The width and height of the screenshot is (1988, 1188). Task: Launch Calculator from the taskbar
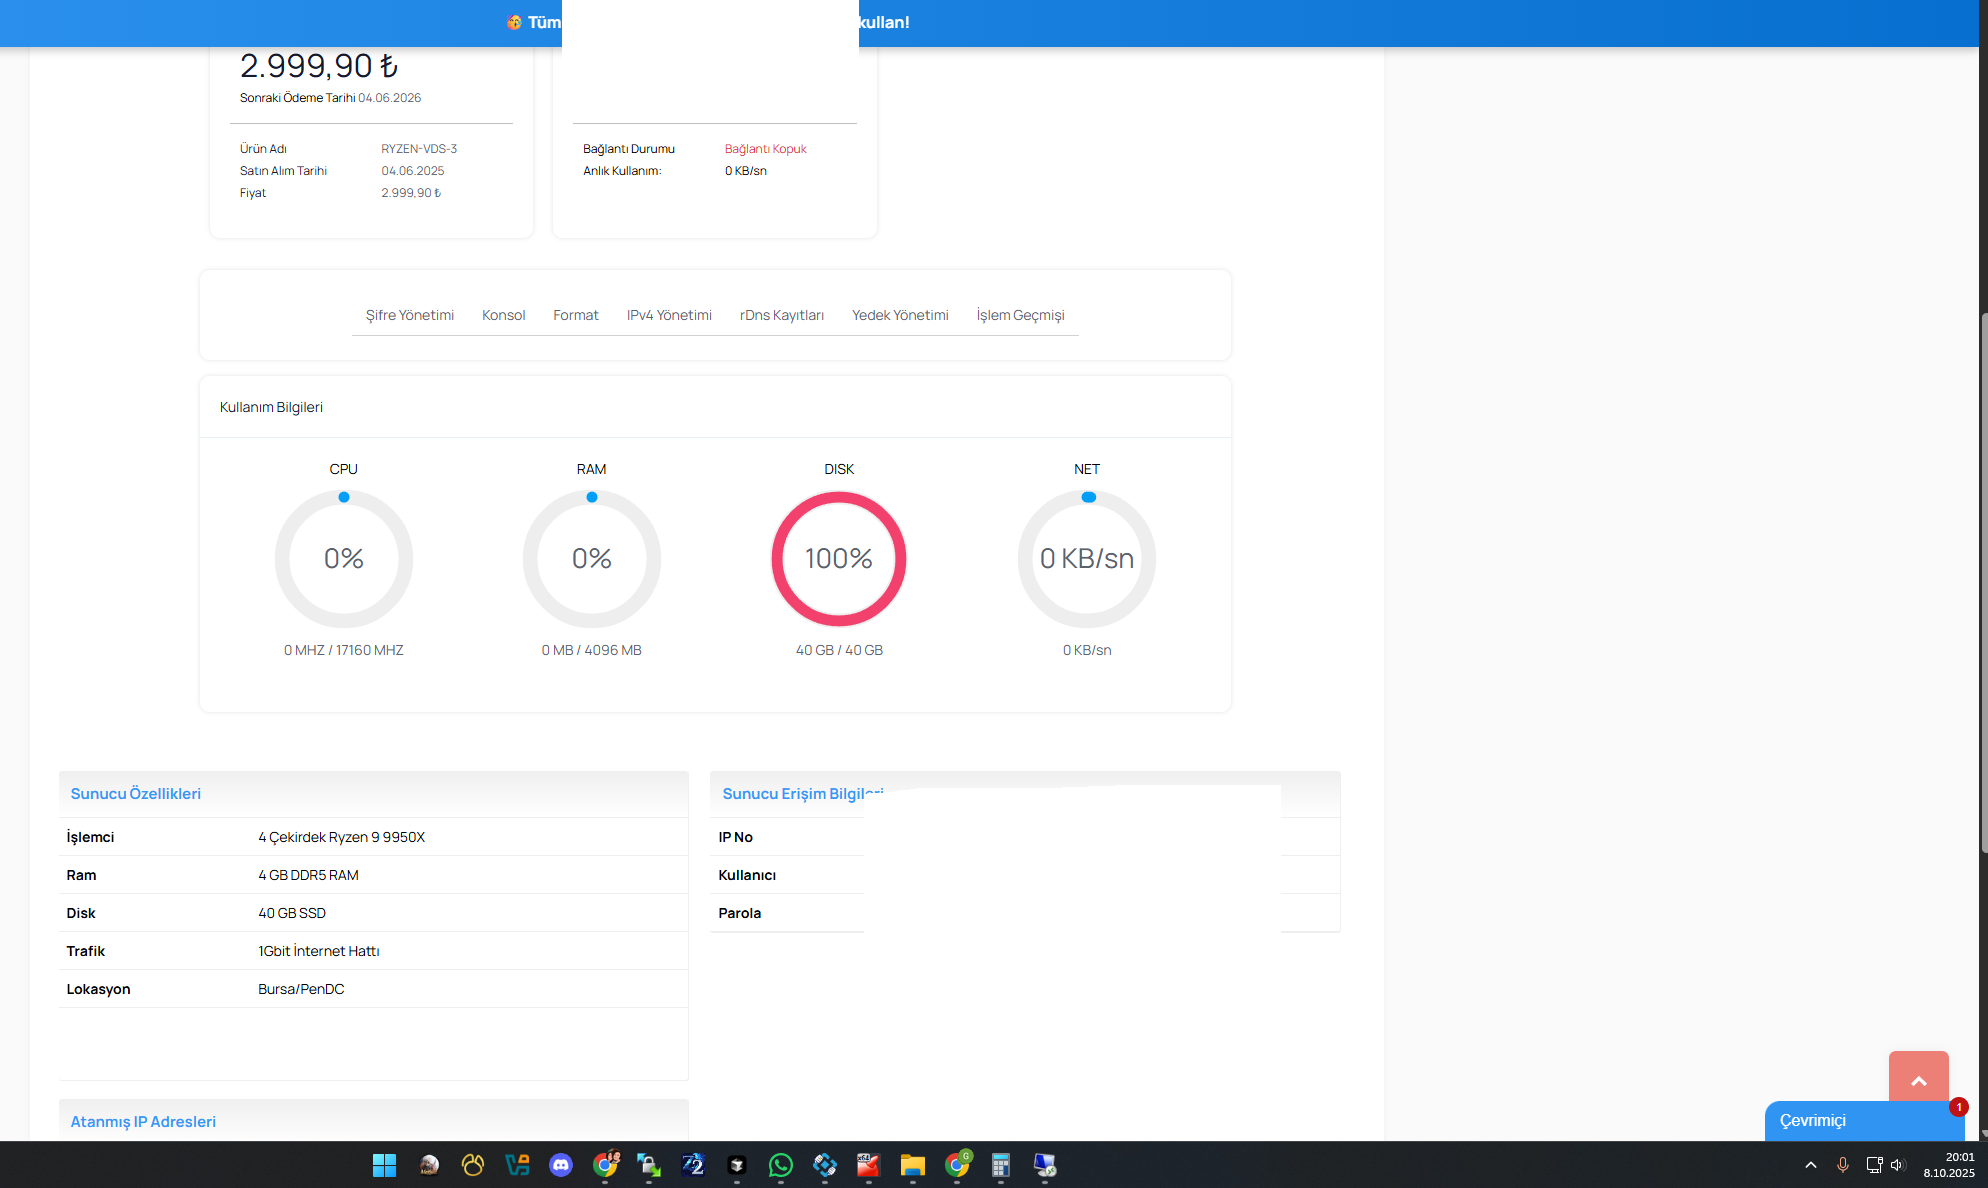click(1001, 1165)
